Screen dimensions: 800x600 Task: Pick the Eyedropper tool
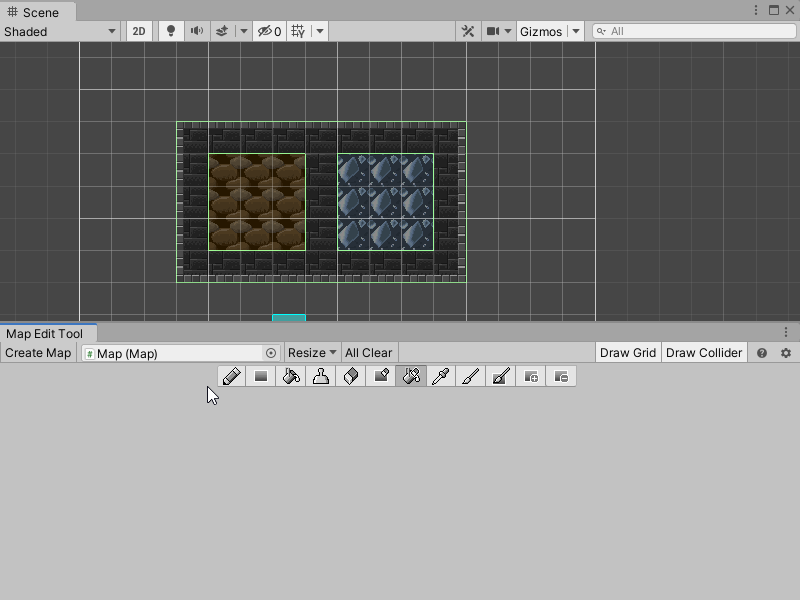tap(439, 377)
